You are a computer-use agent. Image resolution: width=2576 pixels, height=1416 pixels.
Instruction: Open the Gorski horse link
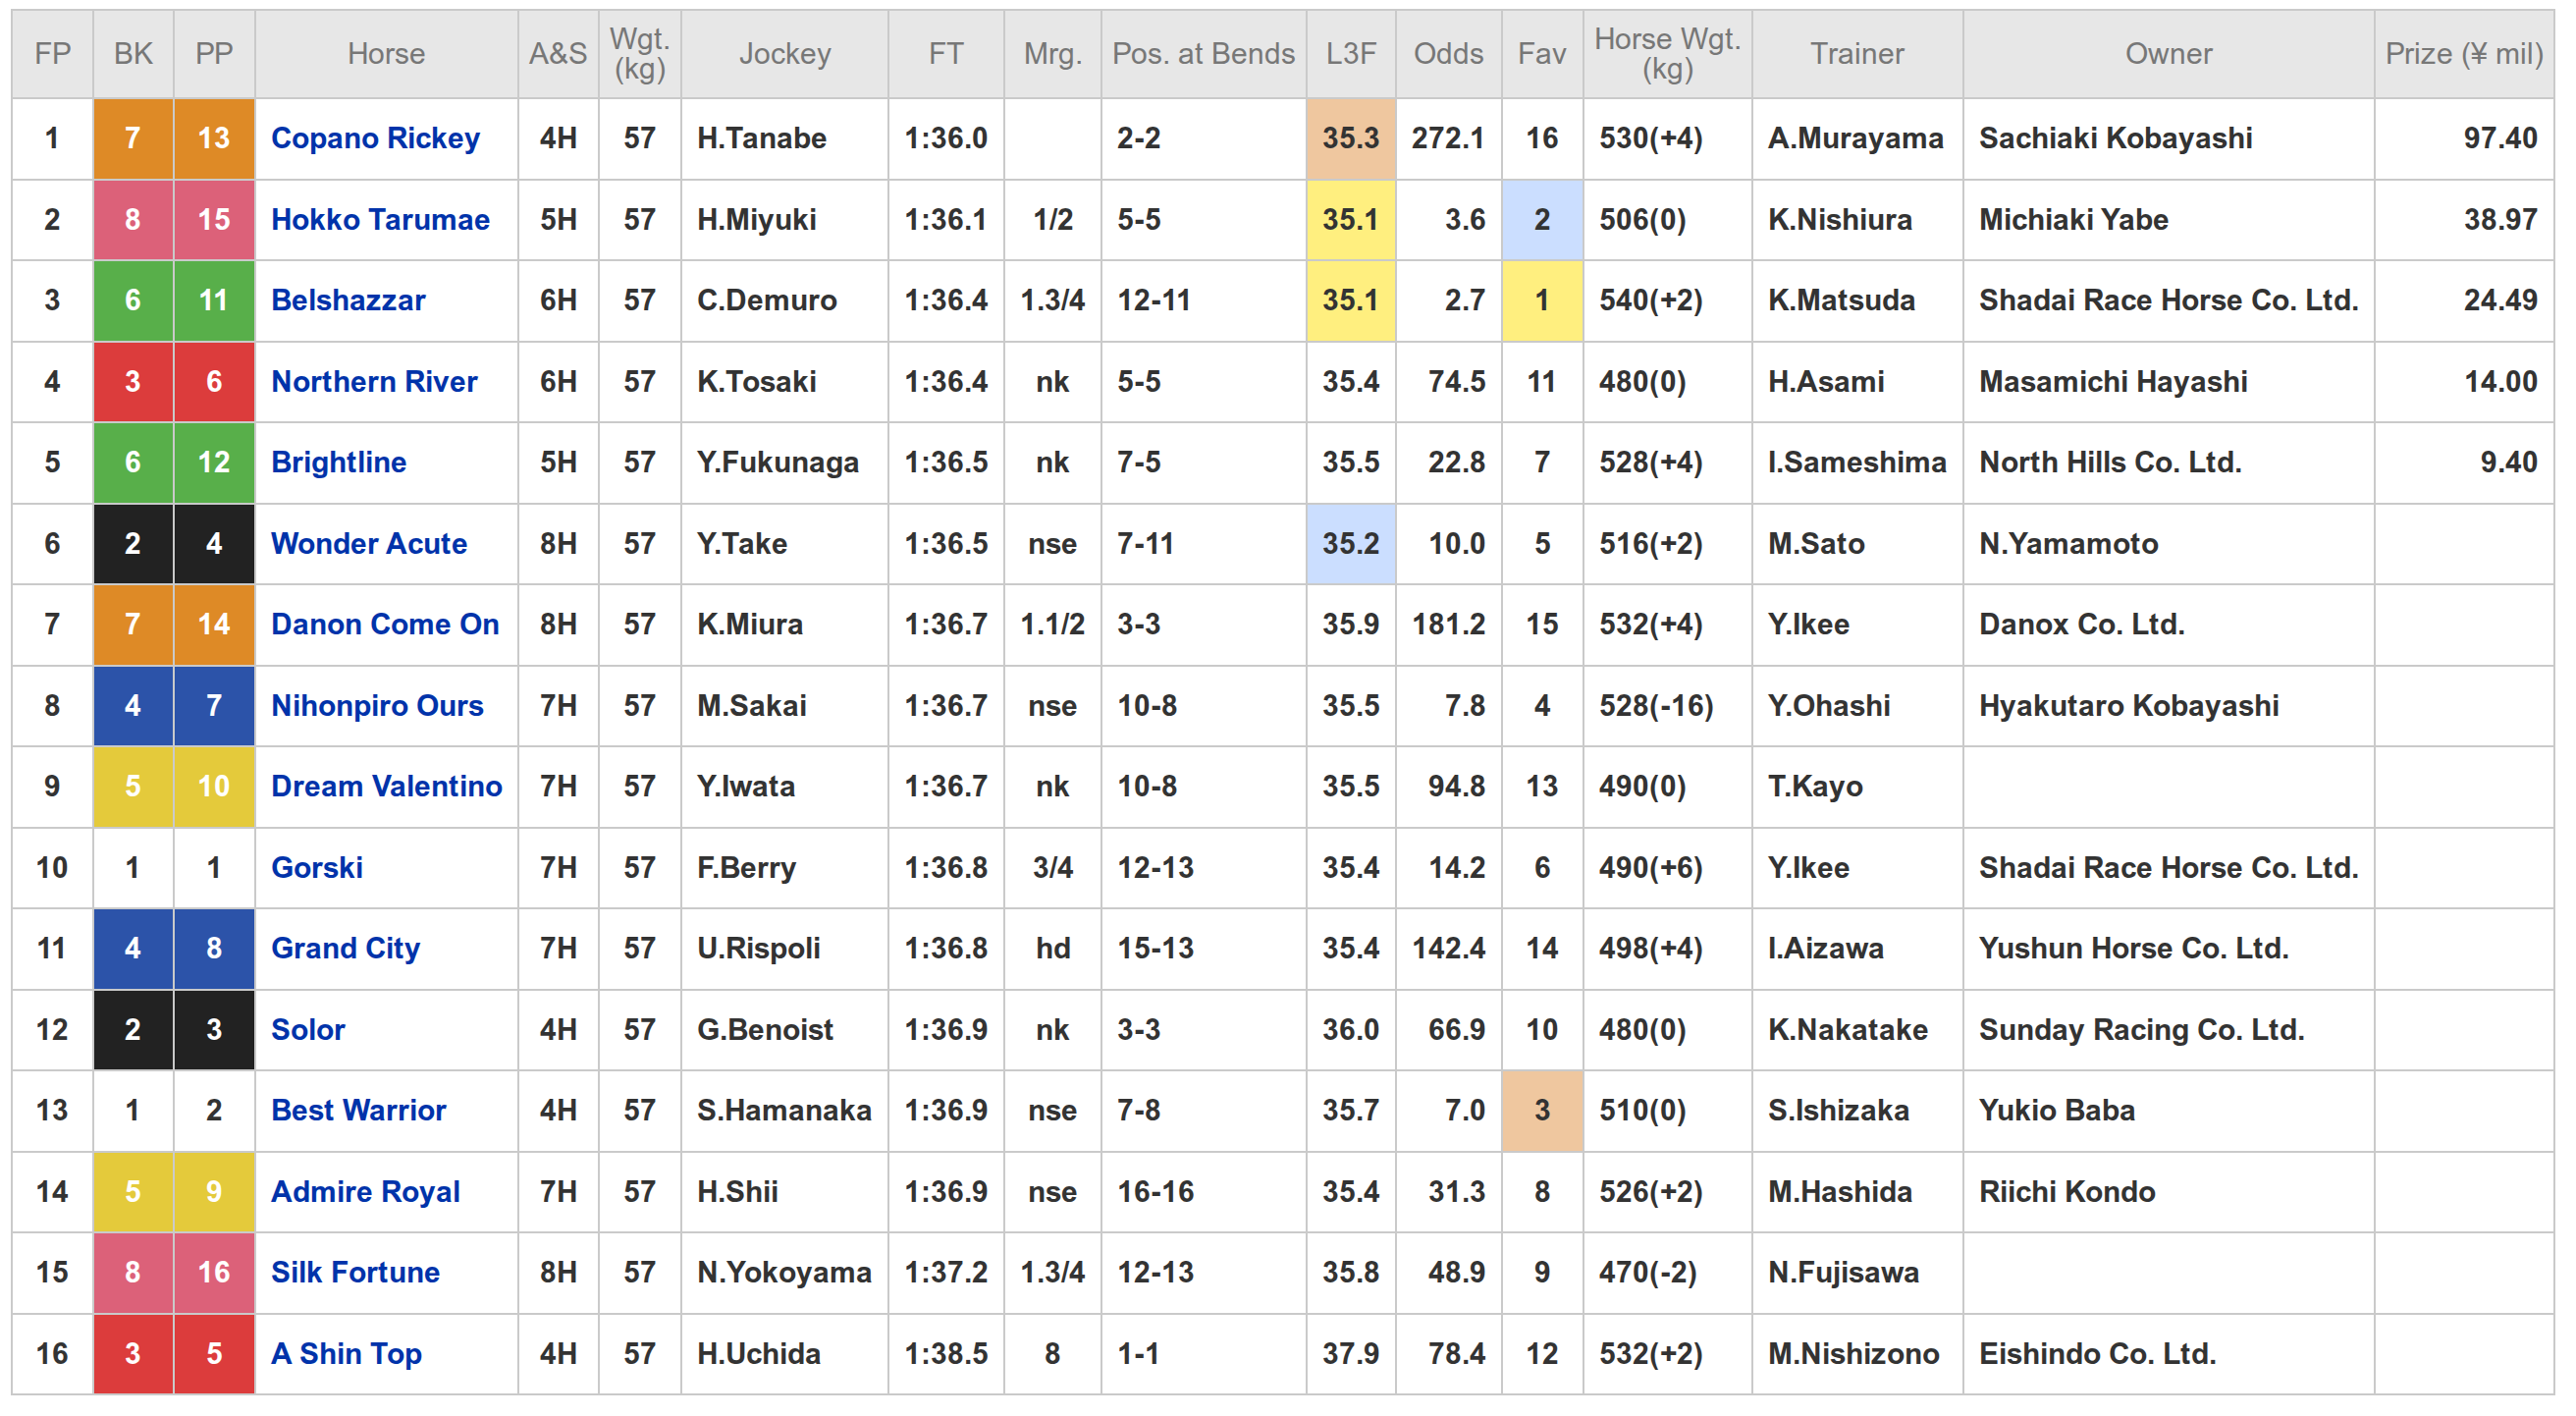coord(317,867)
